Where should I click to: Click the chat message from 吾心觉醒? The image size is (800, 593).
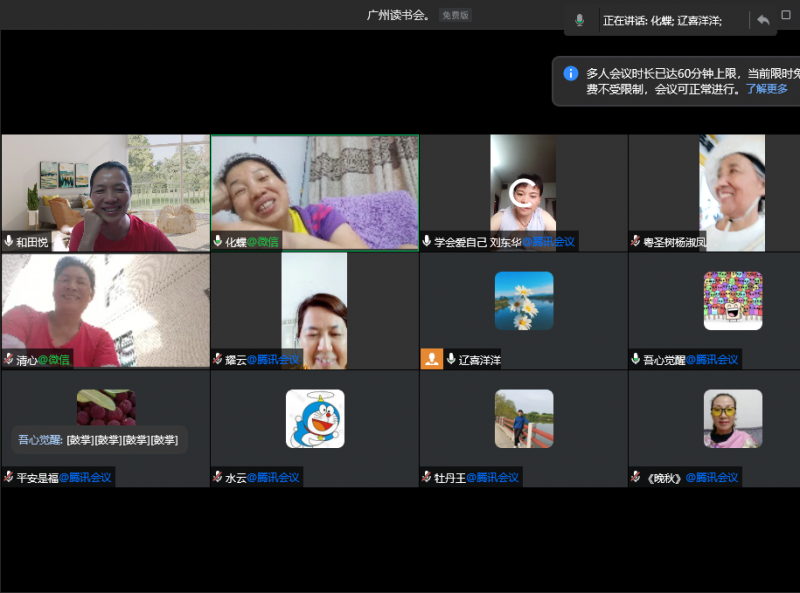coord(98,440)
